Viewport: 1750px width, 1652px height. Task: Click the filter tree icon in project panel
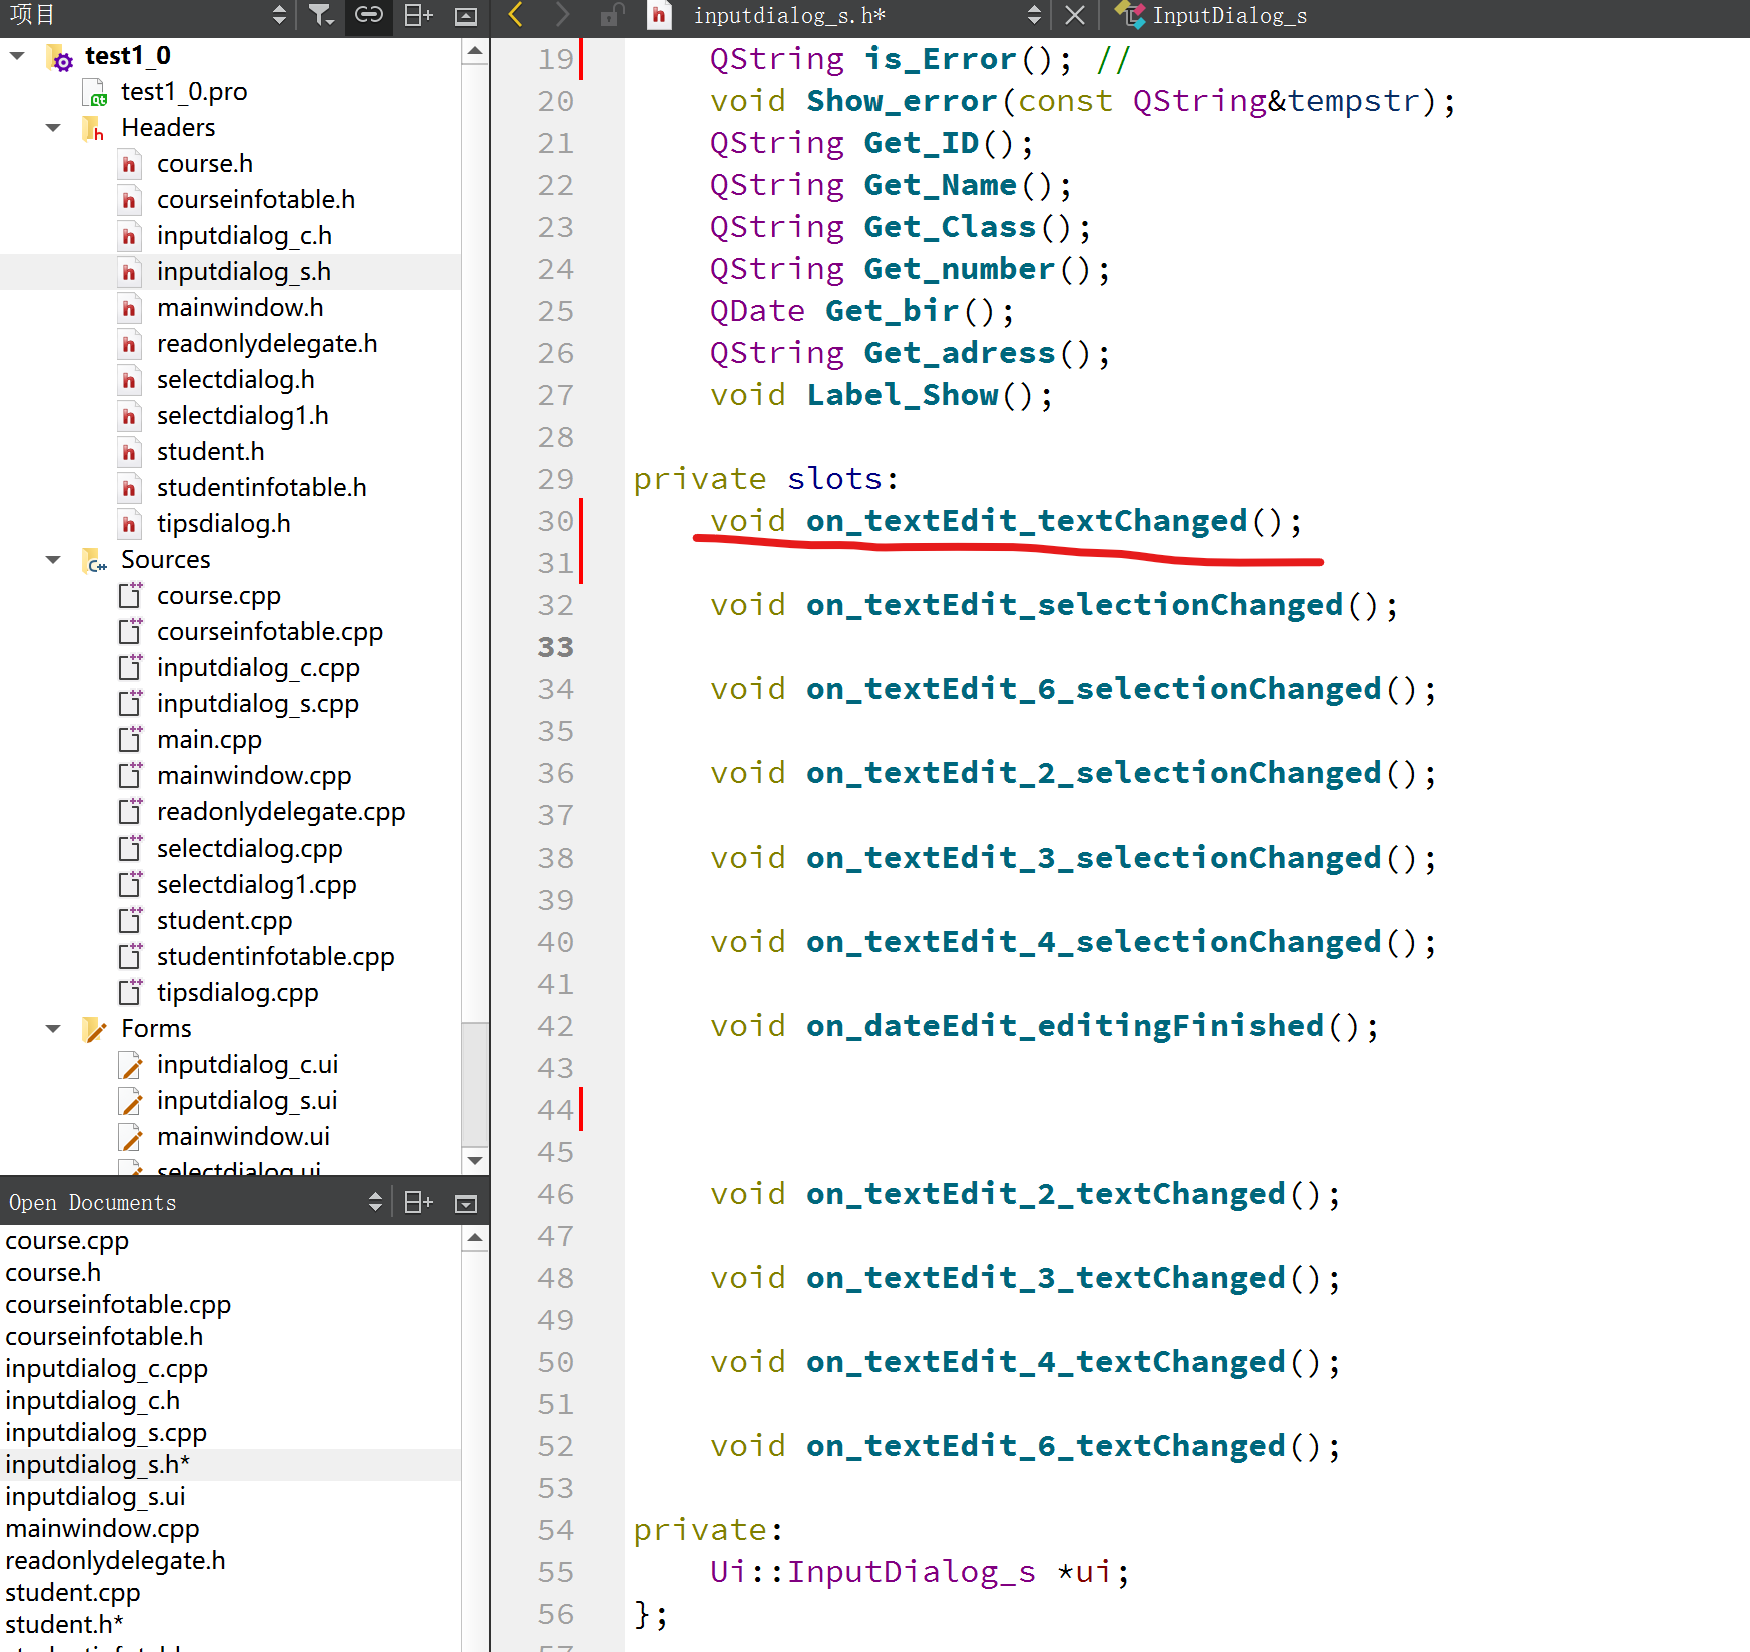320,15
